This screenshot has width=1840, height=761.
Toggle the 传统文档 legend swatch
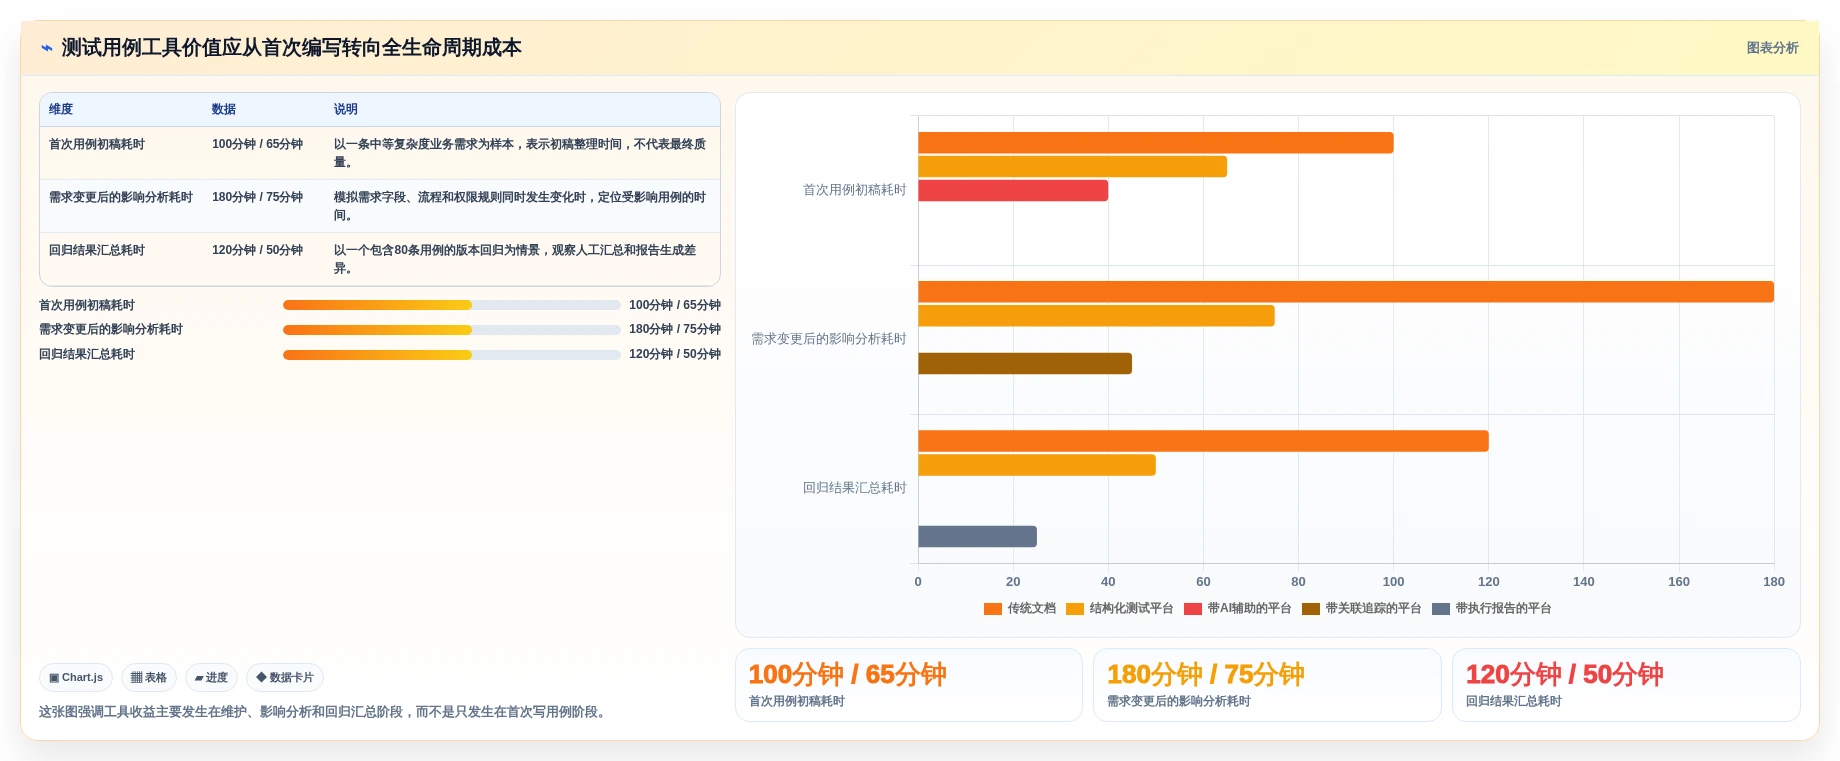point(993,608)
